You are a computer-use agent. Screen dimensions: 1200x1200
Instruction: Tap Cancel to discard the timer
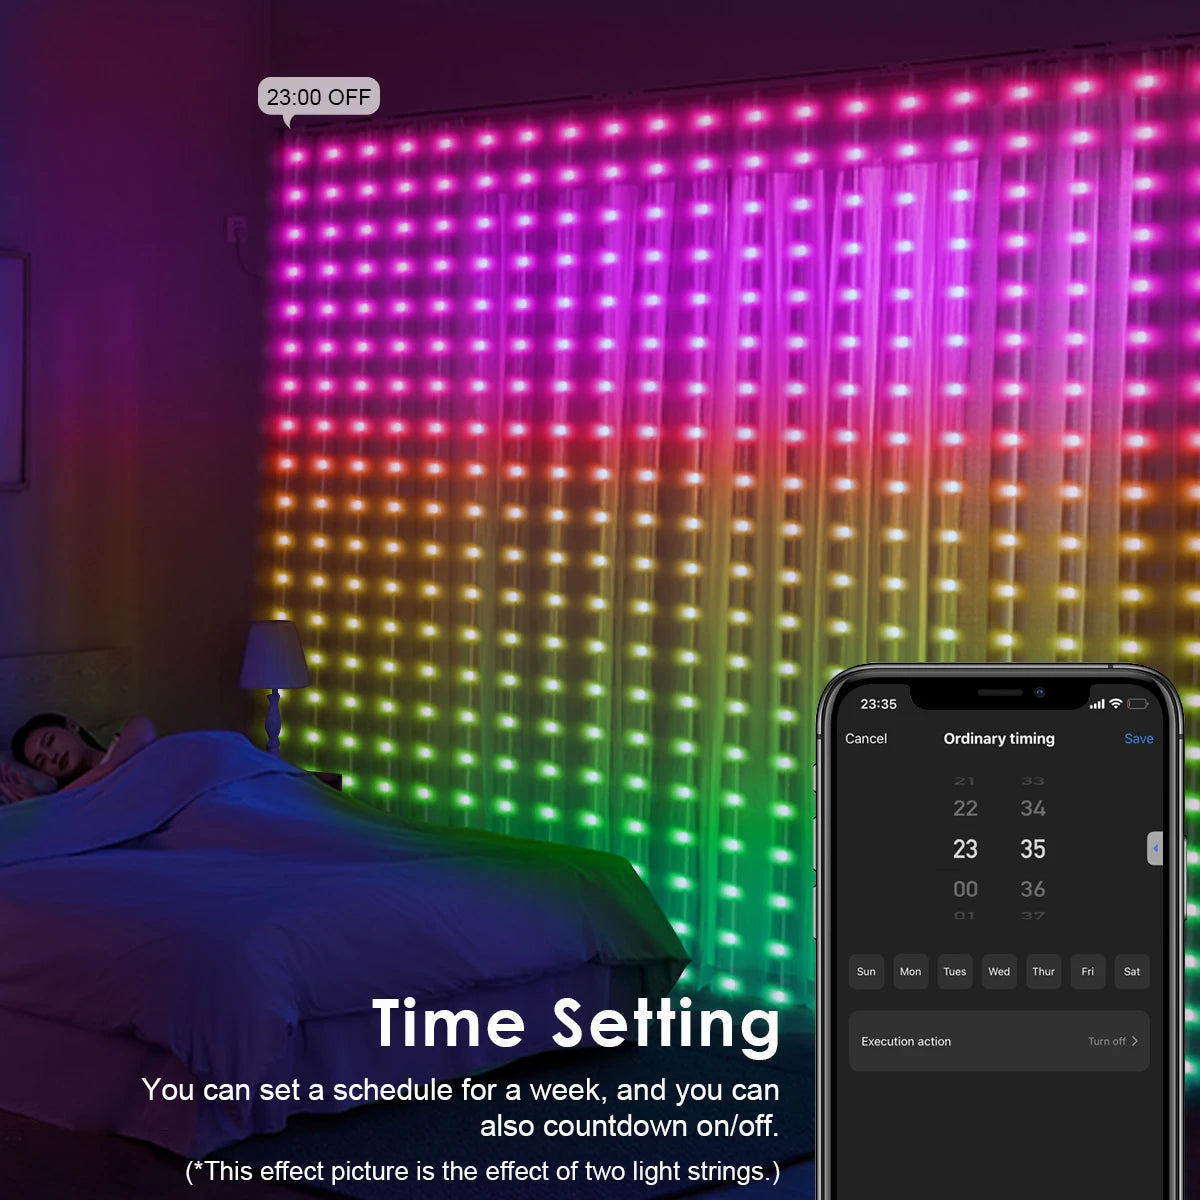point(867,738)
